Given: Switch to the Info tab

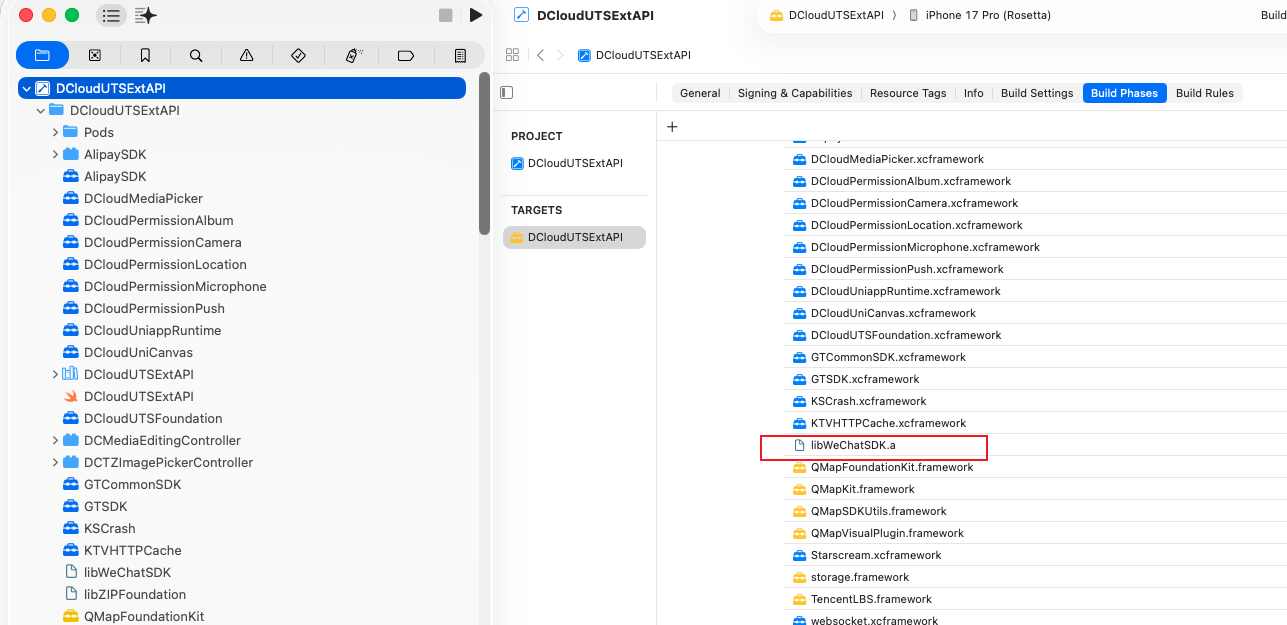Looking at the screenshot, I should click(x=974, y=93).
